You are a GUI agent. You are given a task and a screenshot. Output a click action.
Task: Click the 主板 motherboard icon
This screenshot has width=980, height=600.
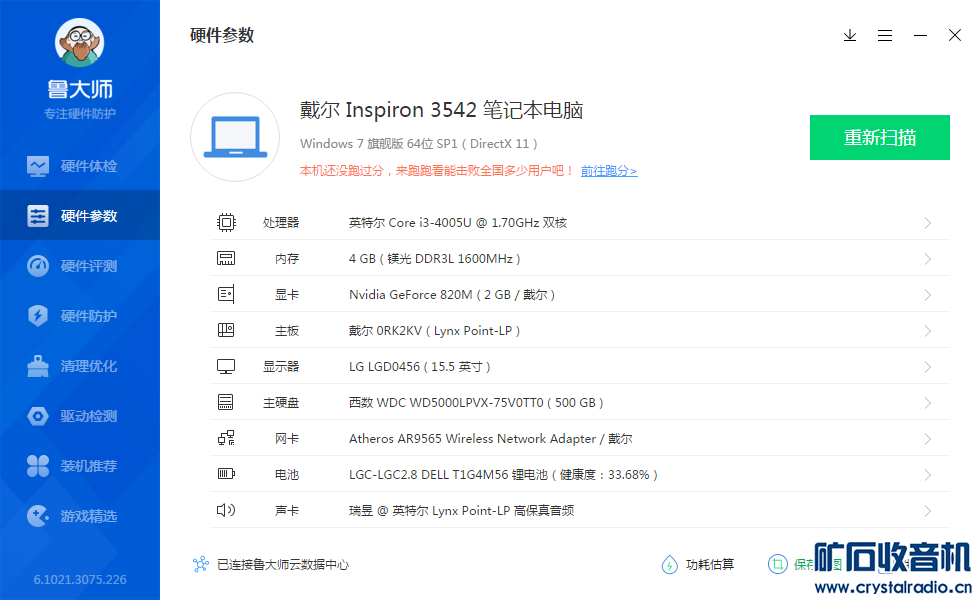[x=226, y=330]
